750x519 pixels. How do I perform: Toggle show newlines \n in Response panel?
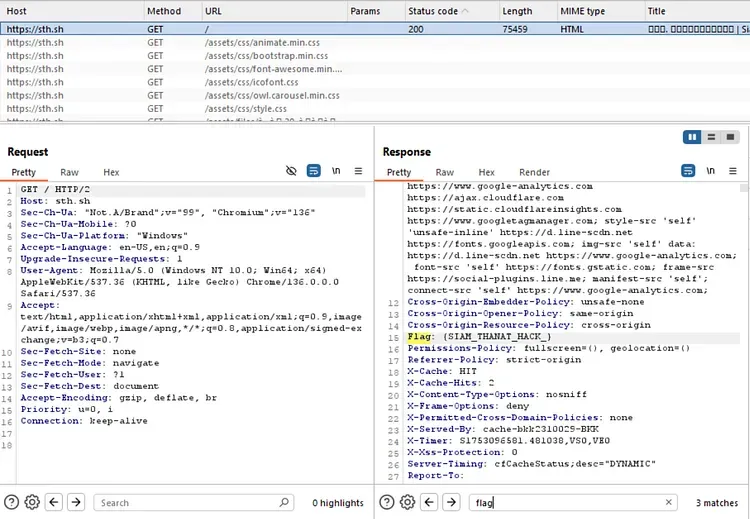coord(710,171)
